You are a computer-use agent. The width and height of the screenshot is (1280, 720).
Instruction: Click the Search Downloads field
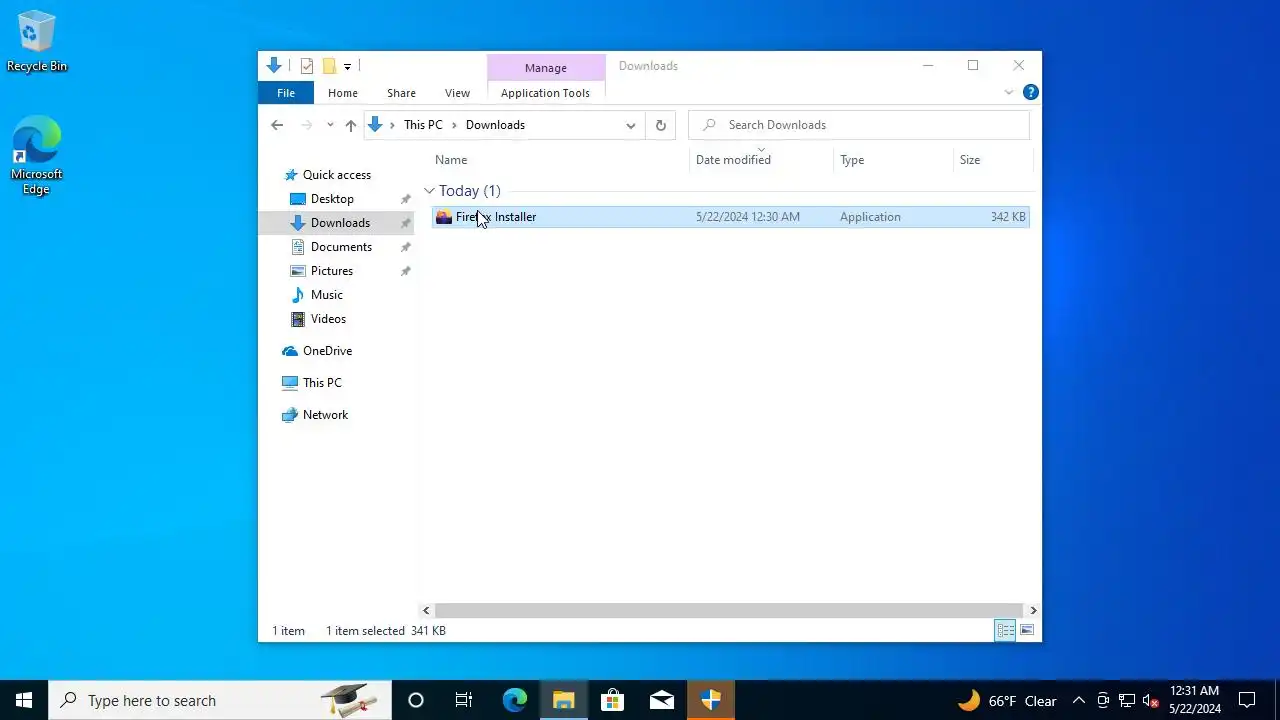(x=859, y=125)
